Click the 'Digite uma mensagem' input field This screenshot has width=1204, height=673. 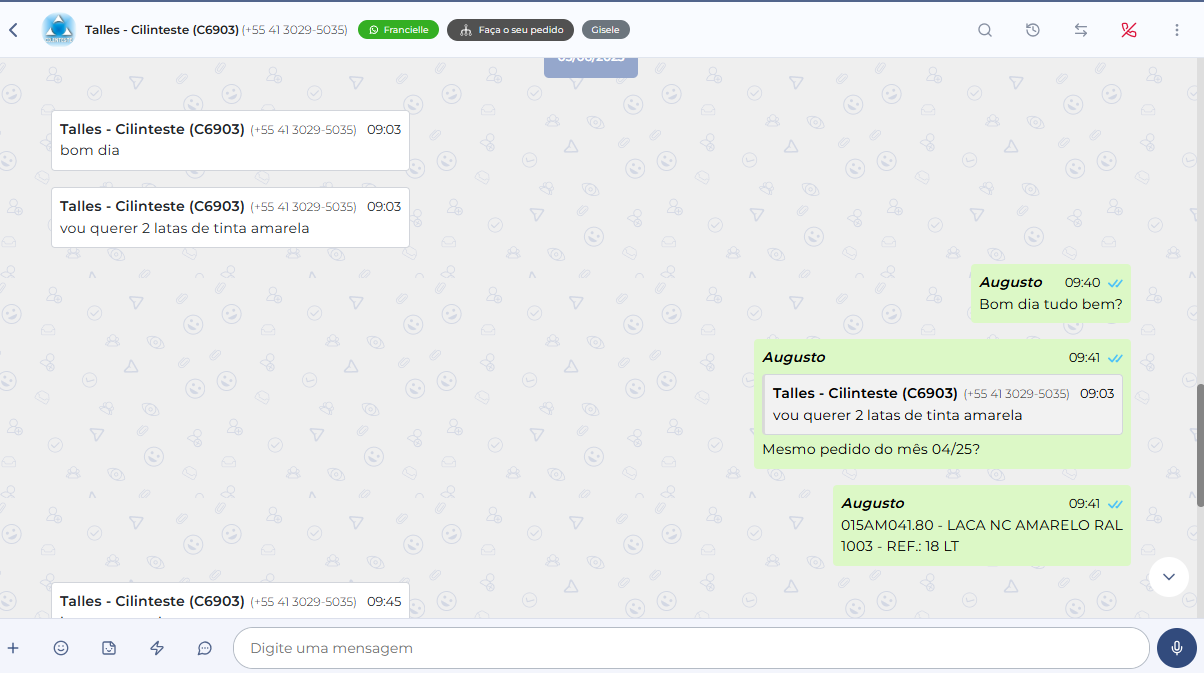point(690,648)
